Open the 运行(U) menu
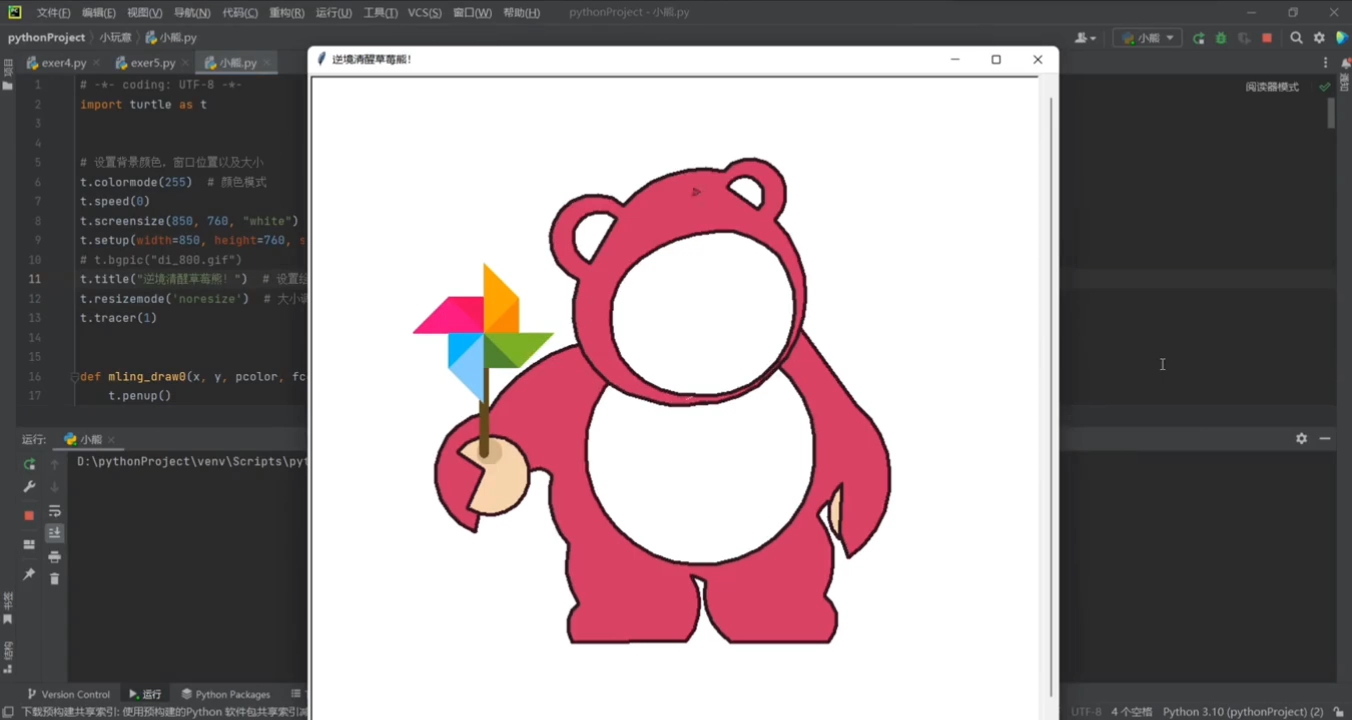1352x720 pixels. 334,13
